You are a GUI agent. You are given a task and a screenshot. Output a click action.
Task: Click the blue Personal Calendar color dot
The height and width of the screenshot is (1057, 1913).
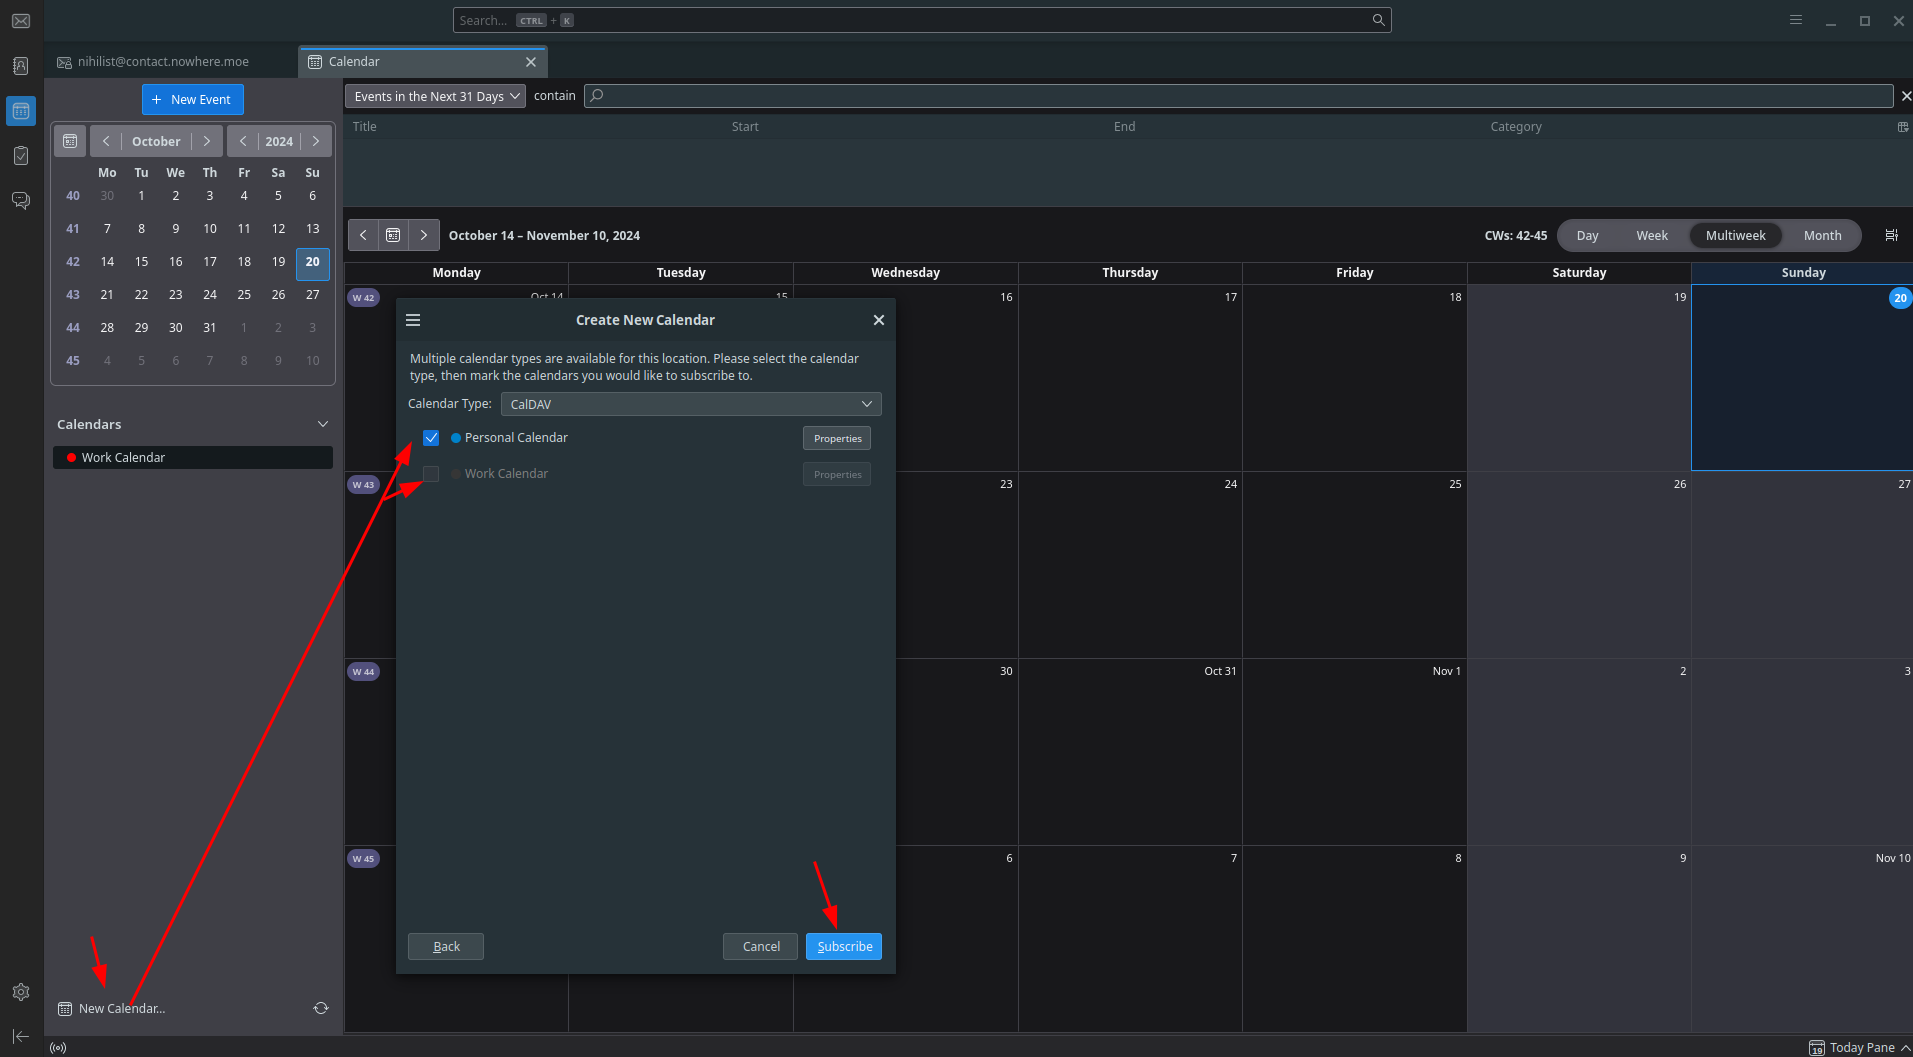(456, 438)
